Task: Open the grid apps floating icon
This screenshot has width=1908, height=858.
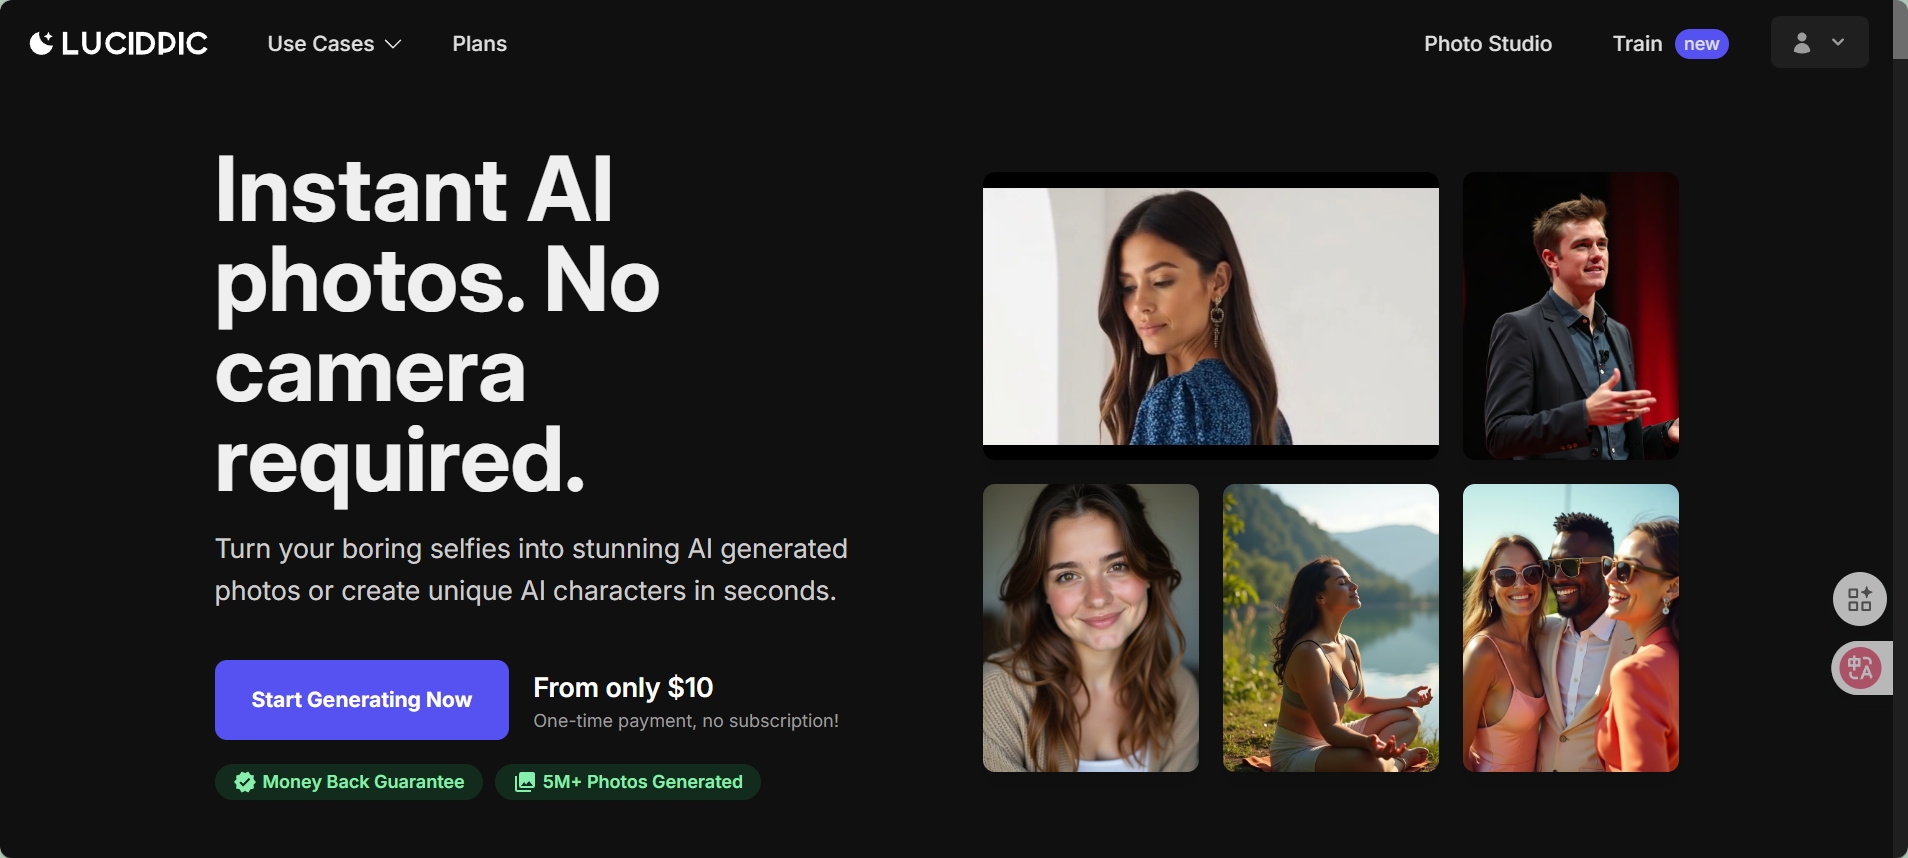Action: [x=1860, y=599]
